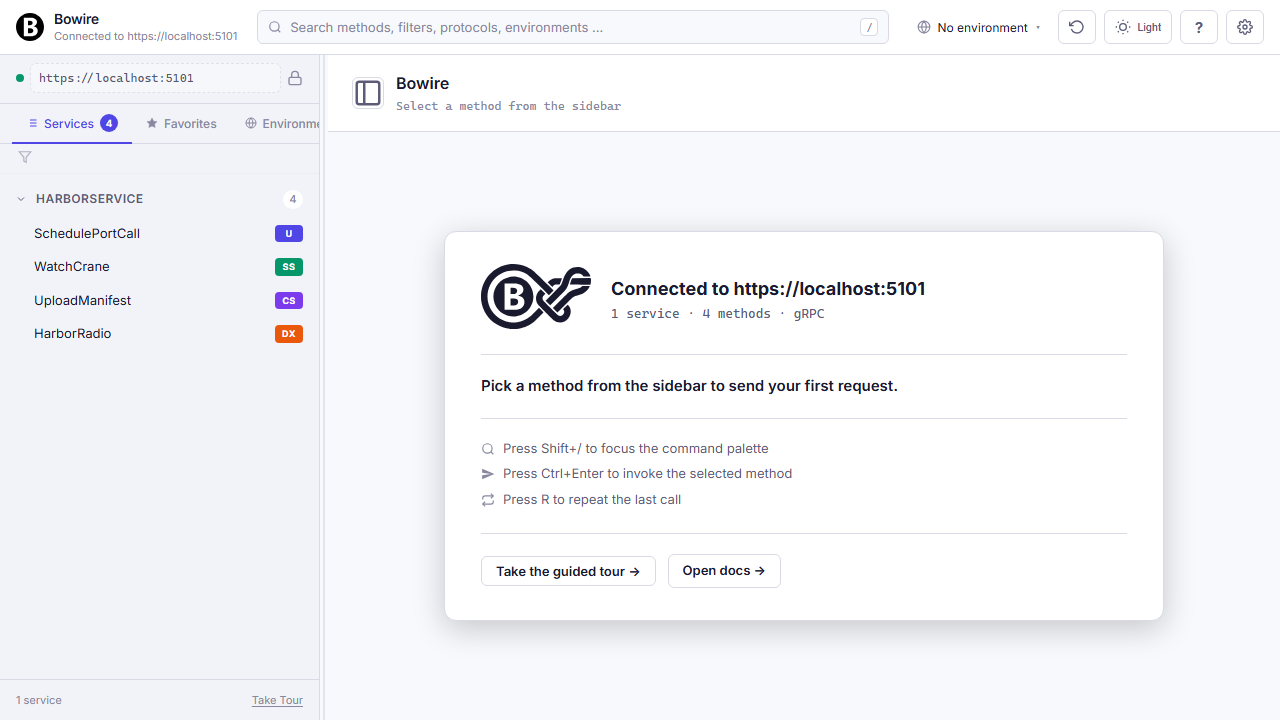The image size is (1280, 720).
Task: Open settings via the gear icon
Action: pyautogui.click(x=1245, y=27)
